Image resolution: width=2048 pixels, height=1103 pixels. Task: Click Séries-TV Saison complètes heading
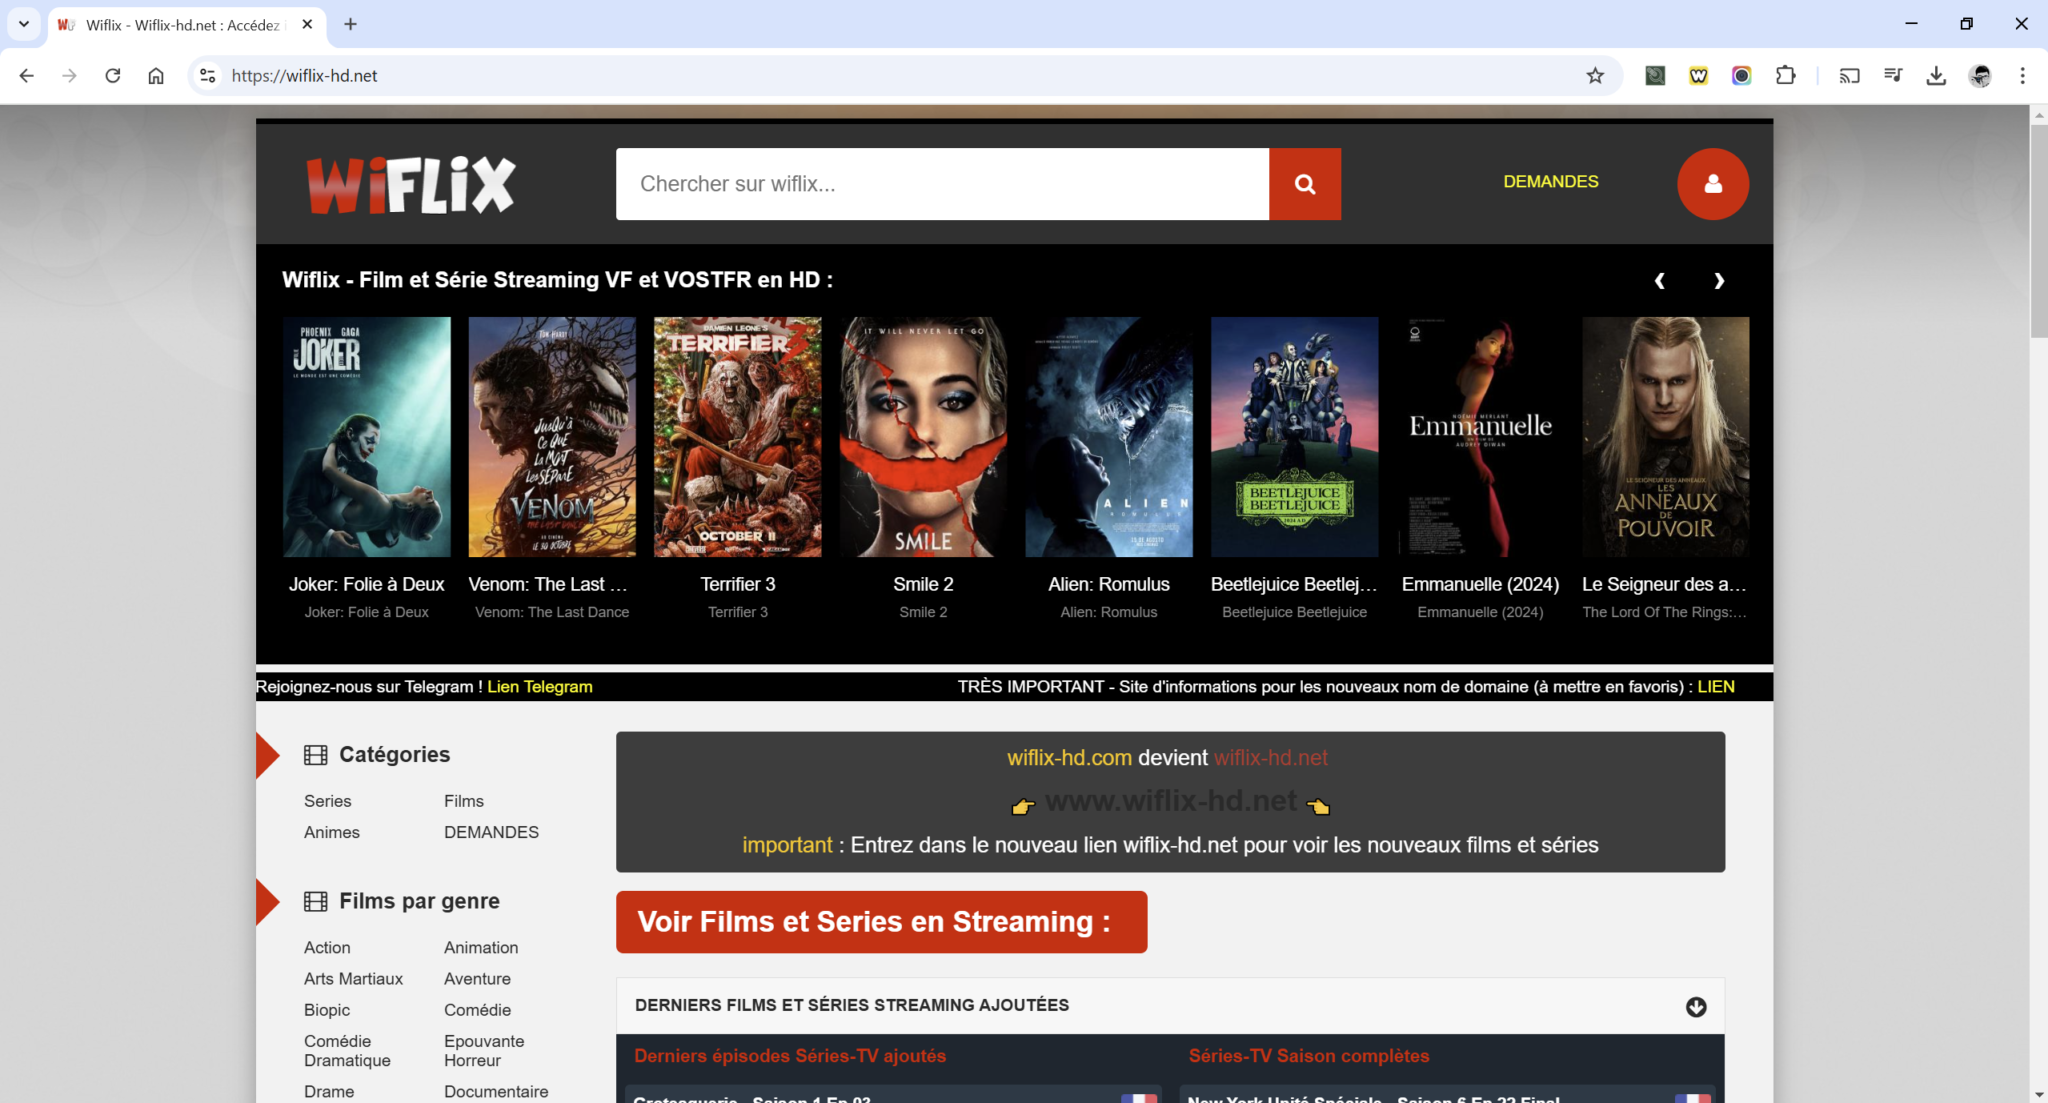pos(1309,1056)
